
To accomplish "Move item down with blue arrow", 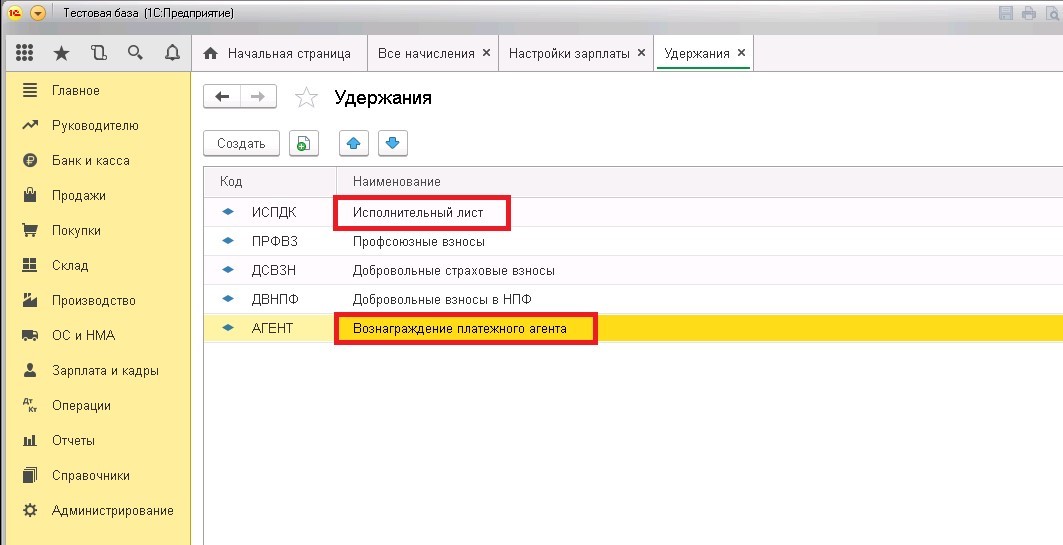I will point(393,144).
